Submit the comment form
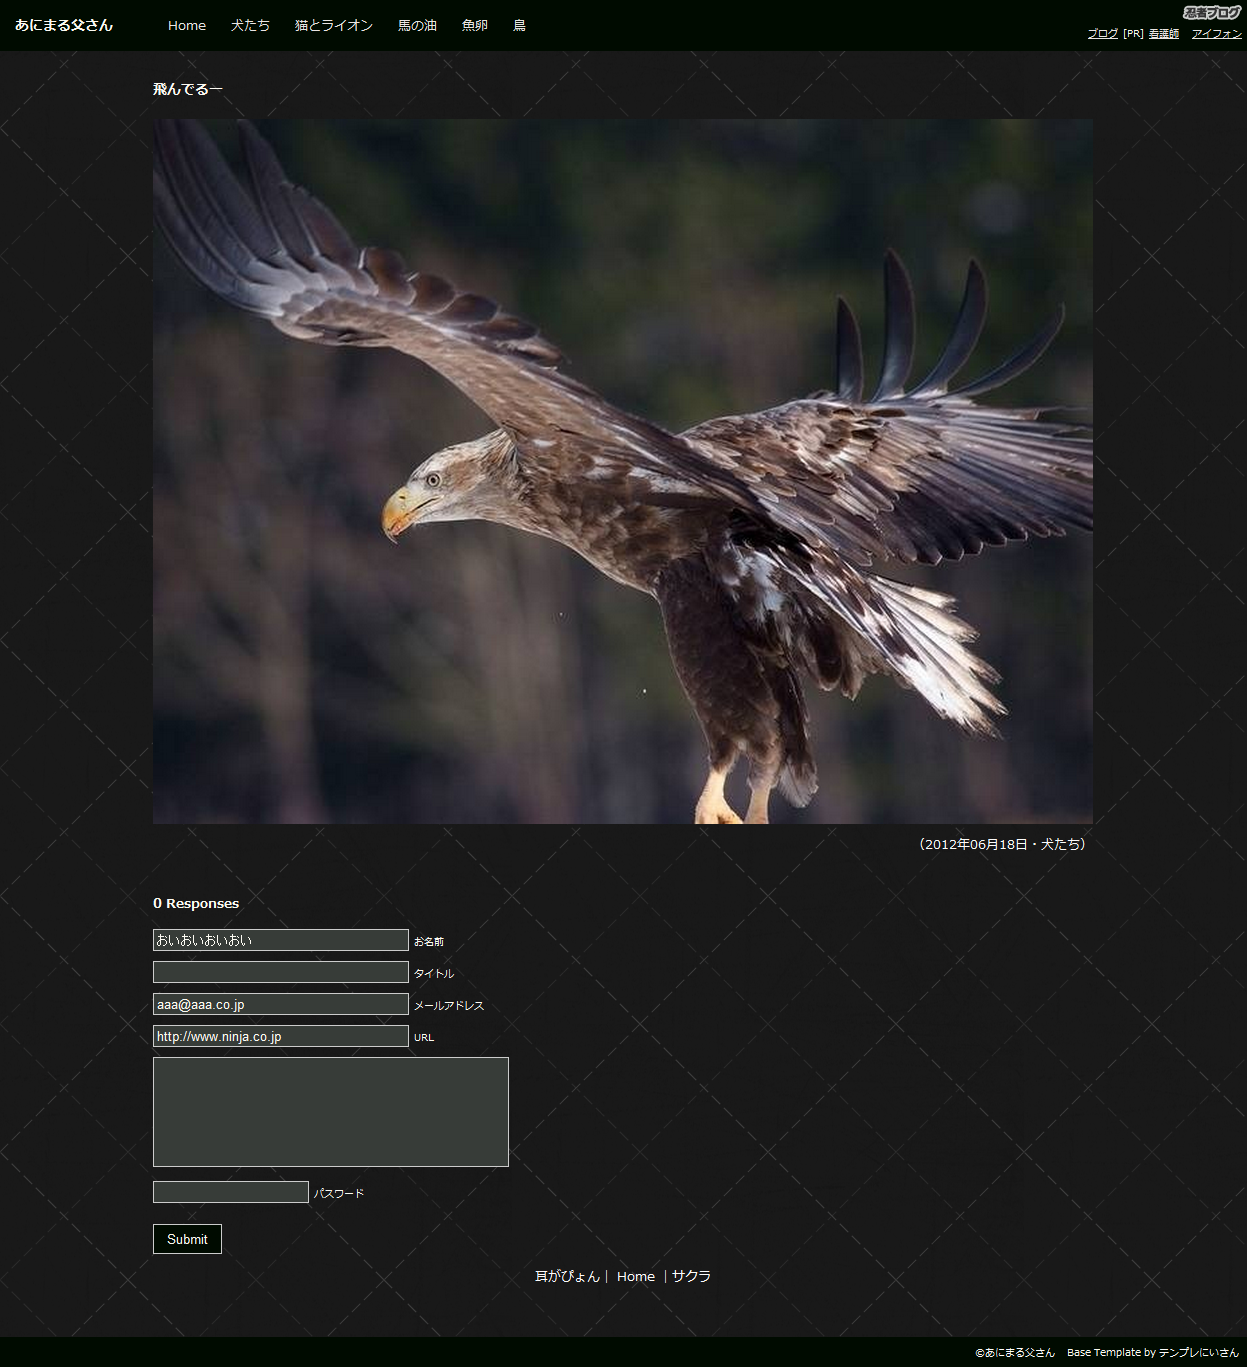The width and height of the screenshot is (1247, 1367). pos(187,1239)
